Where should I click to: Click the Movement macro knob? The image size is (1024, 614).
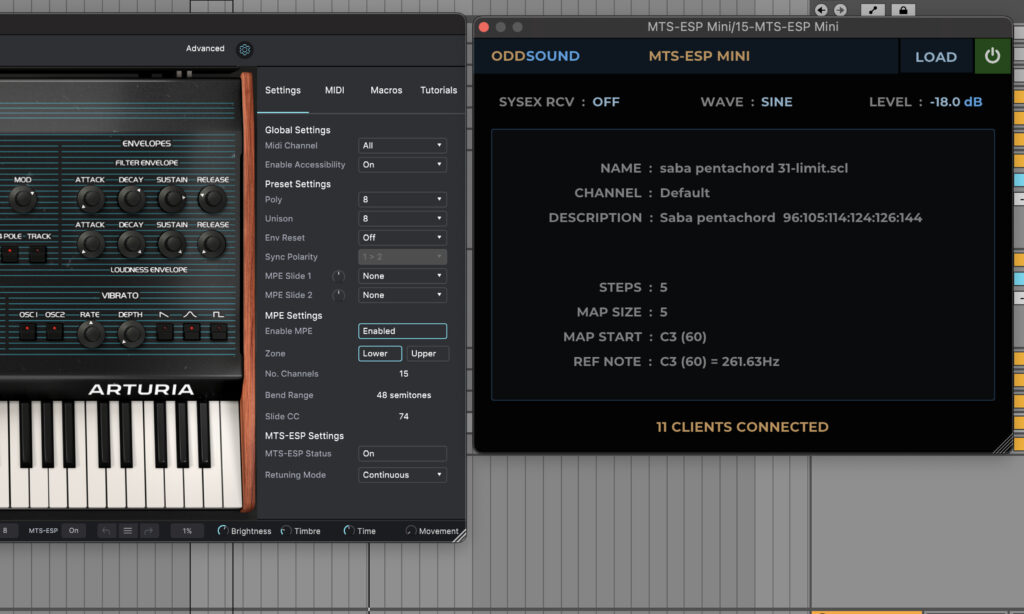pos(411,530)
